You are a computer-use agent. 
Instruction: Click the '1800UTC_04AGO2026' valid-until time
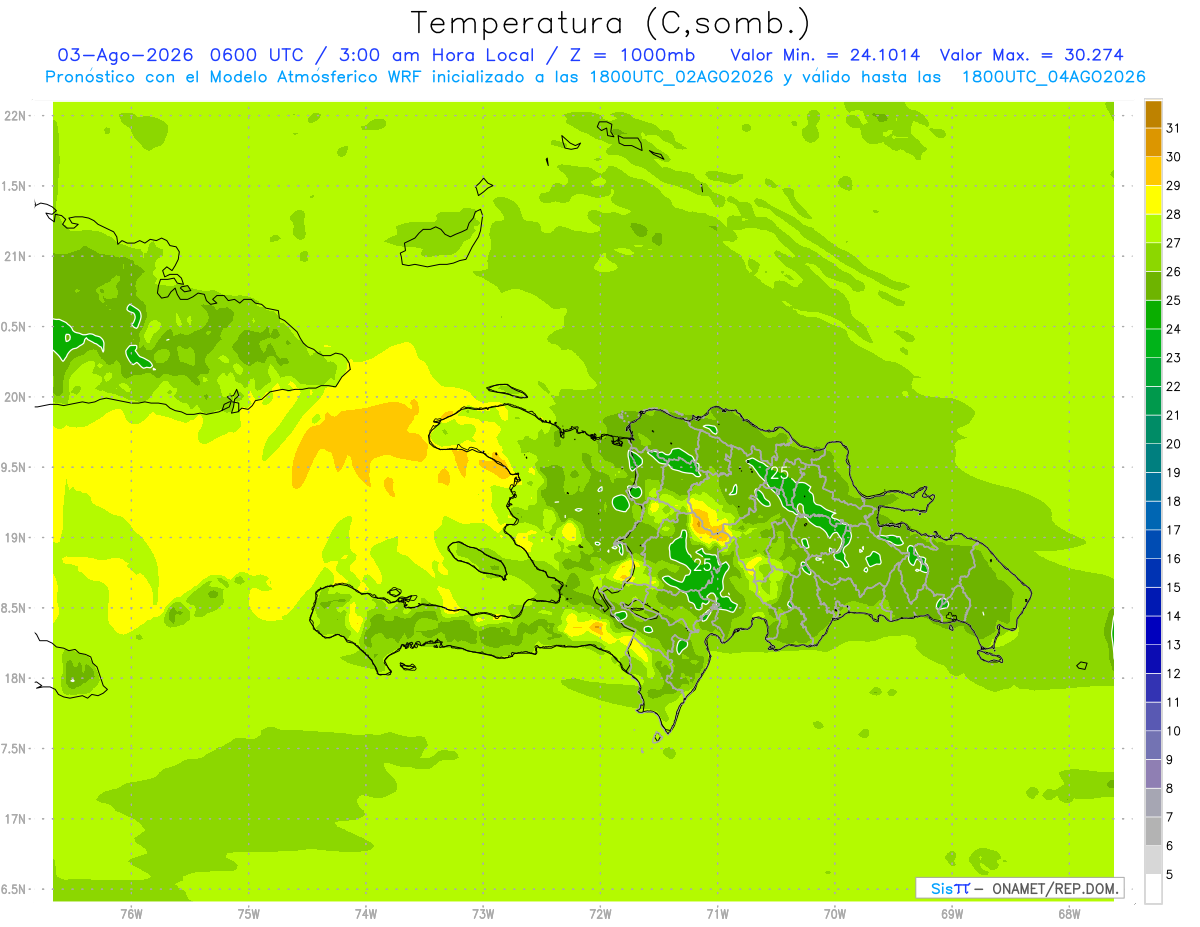1053,77
